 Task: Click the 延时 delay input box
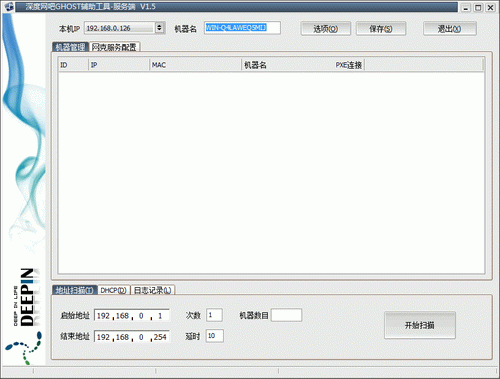coord(215,336)
